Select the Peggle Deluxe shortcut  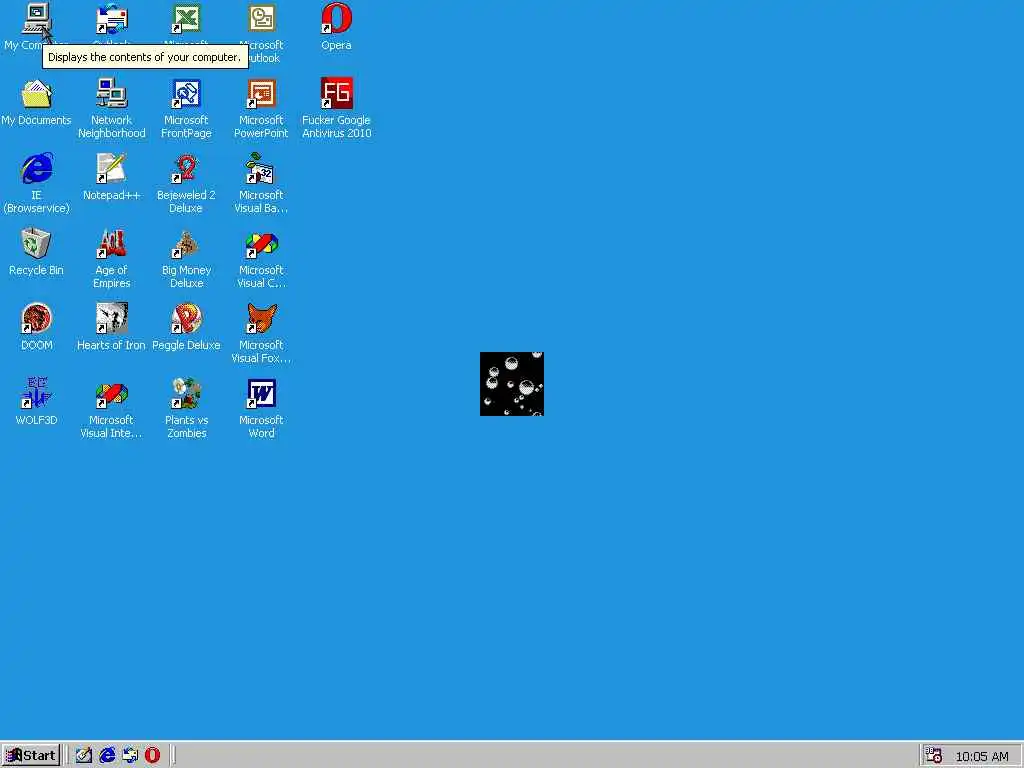pos(186,319)
